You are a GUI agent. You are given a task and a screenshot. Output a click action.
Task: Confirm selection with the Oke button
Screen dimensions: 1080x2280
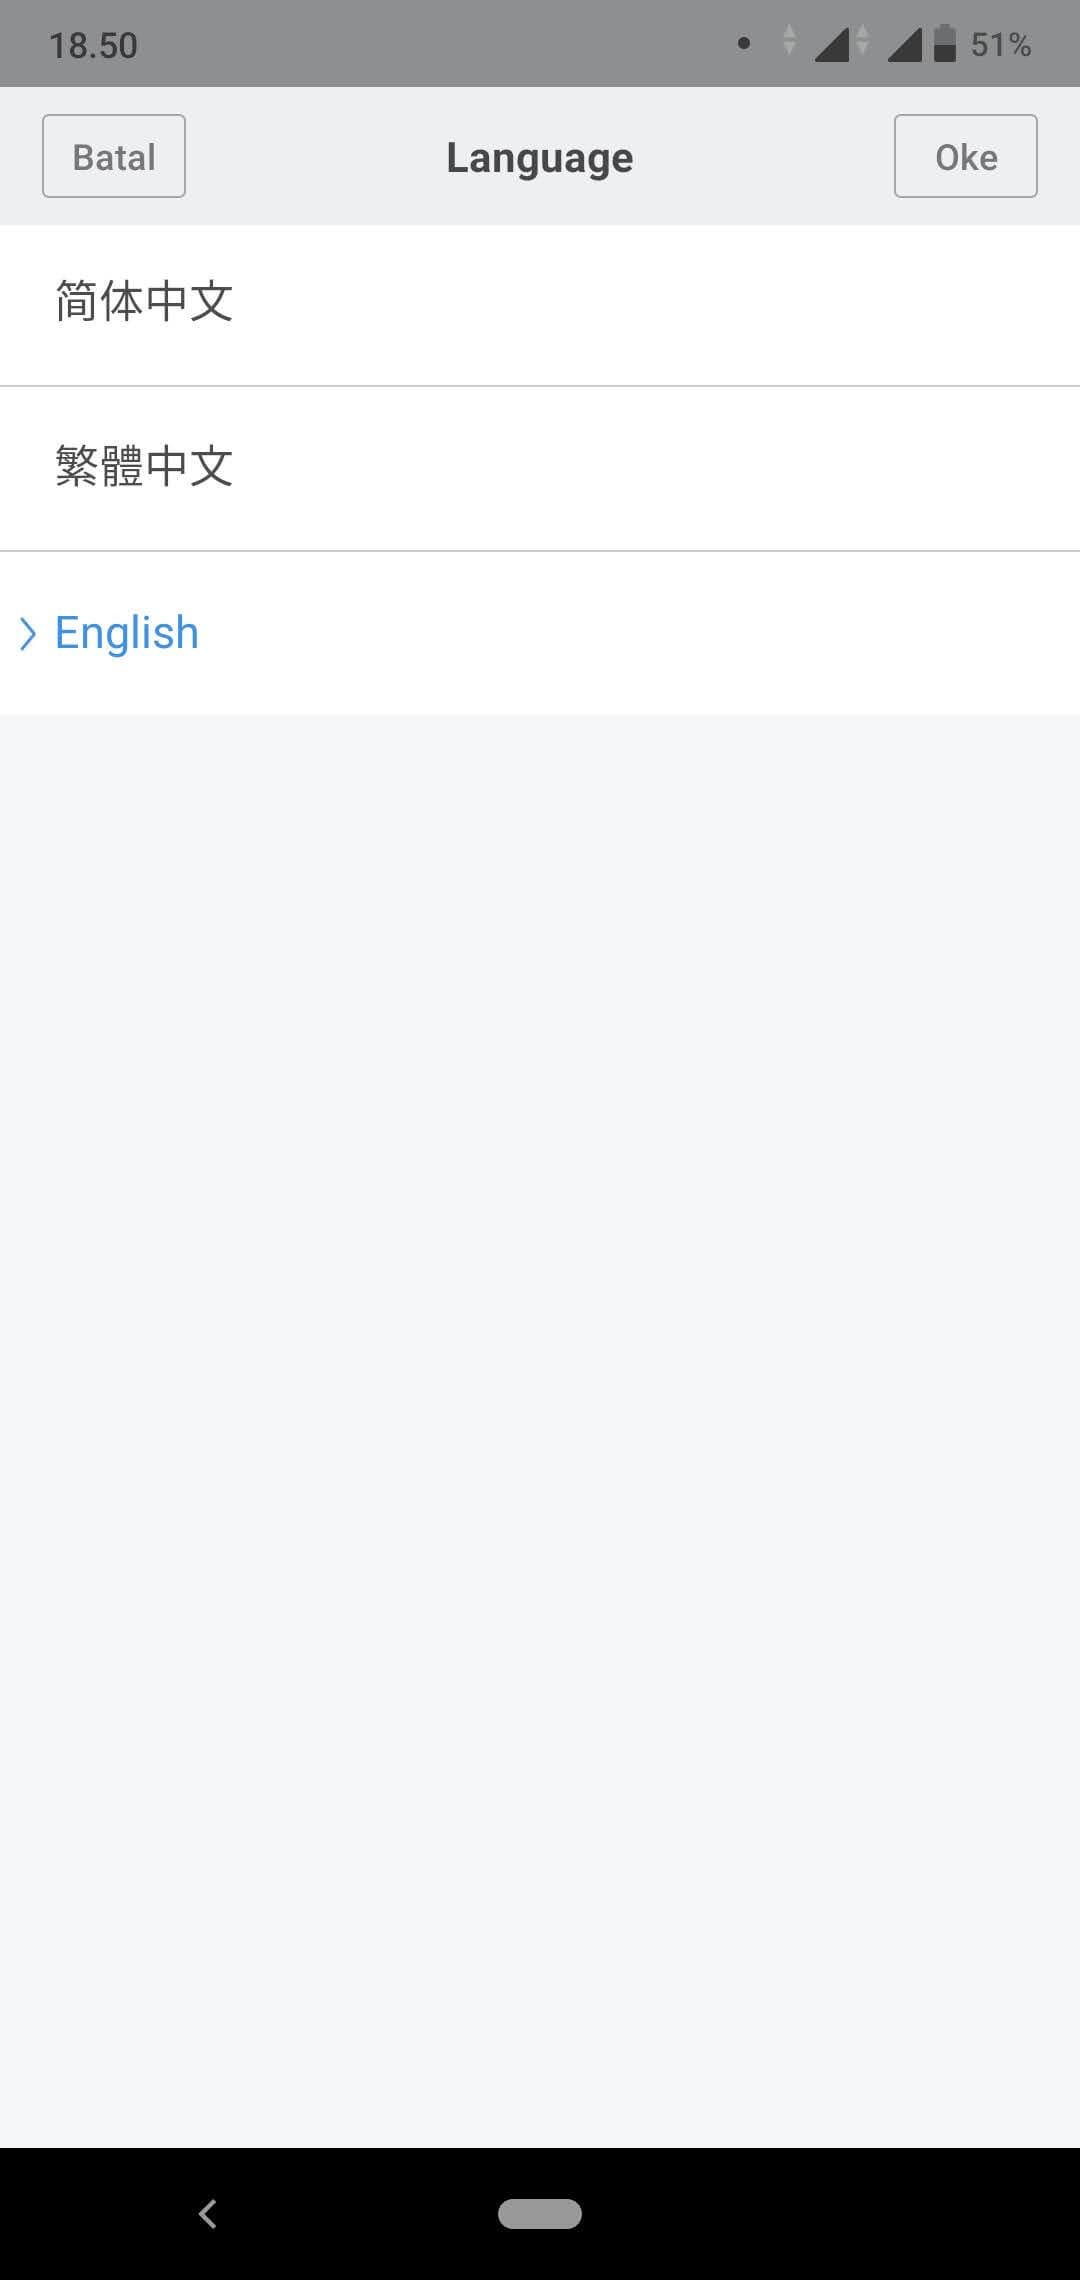click(966, 156)
